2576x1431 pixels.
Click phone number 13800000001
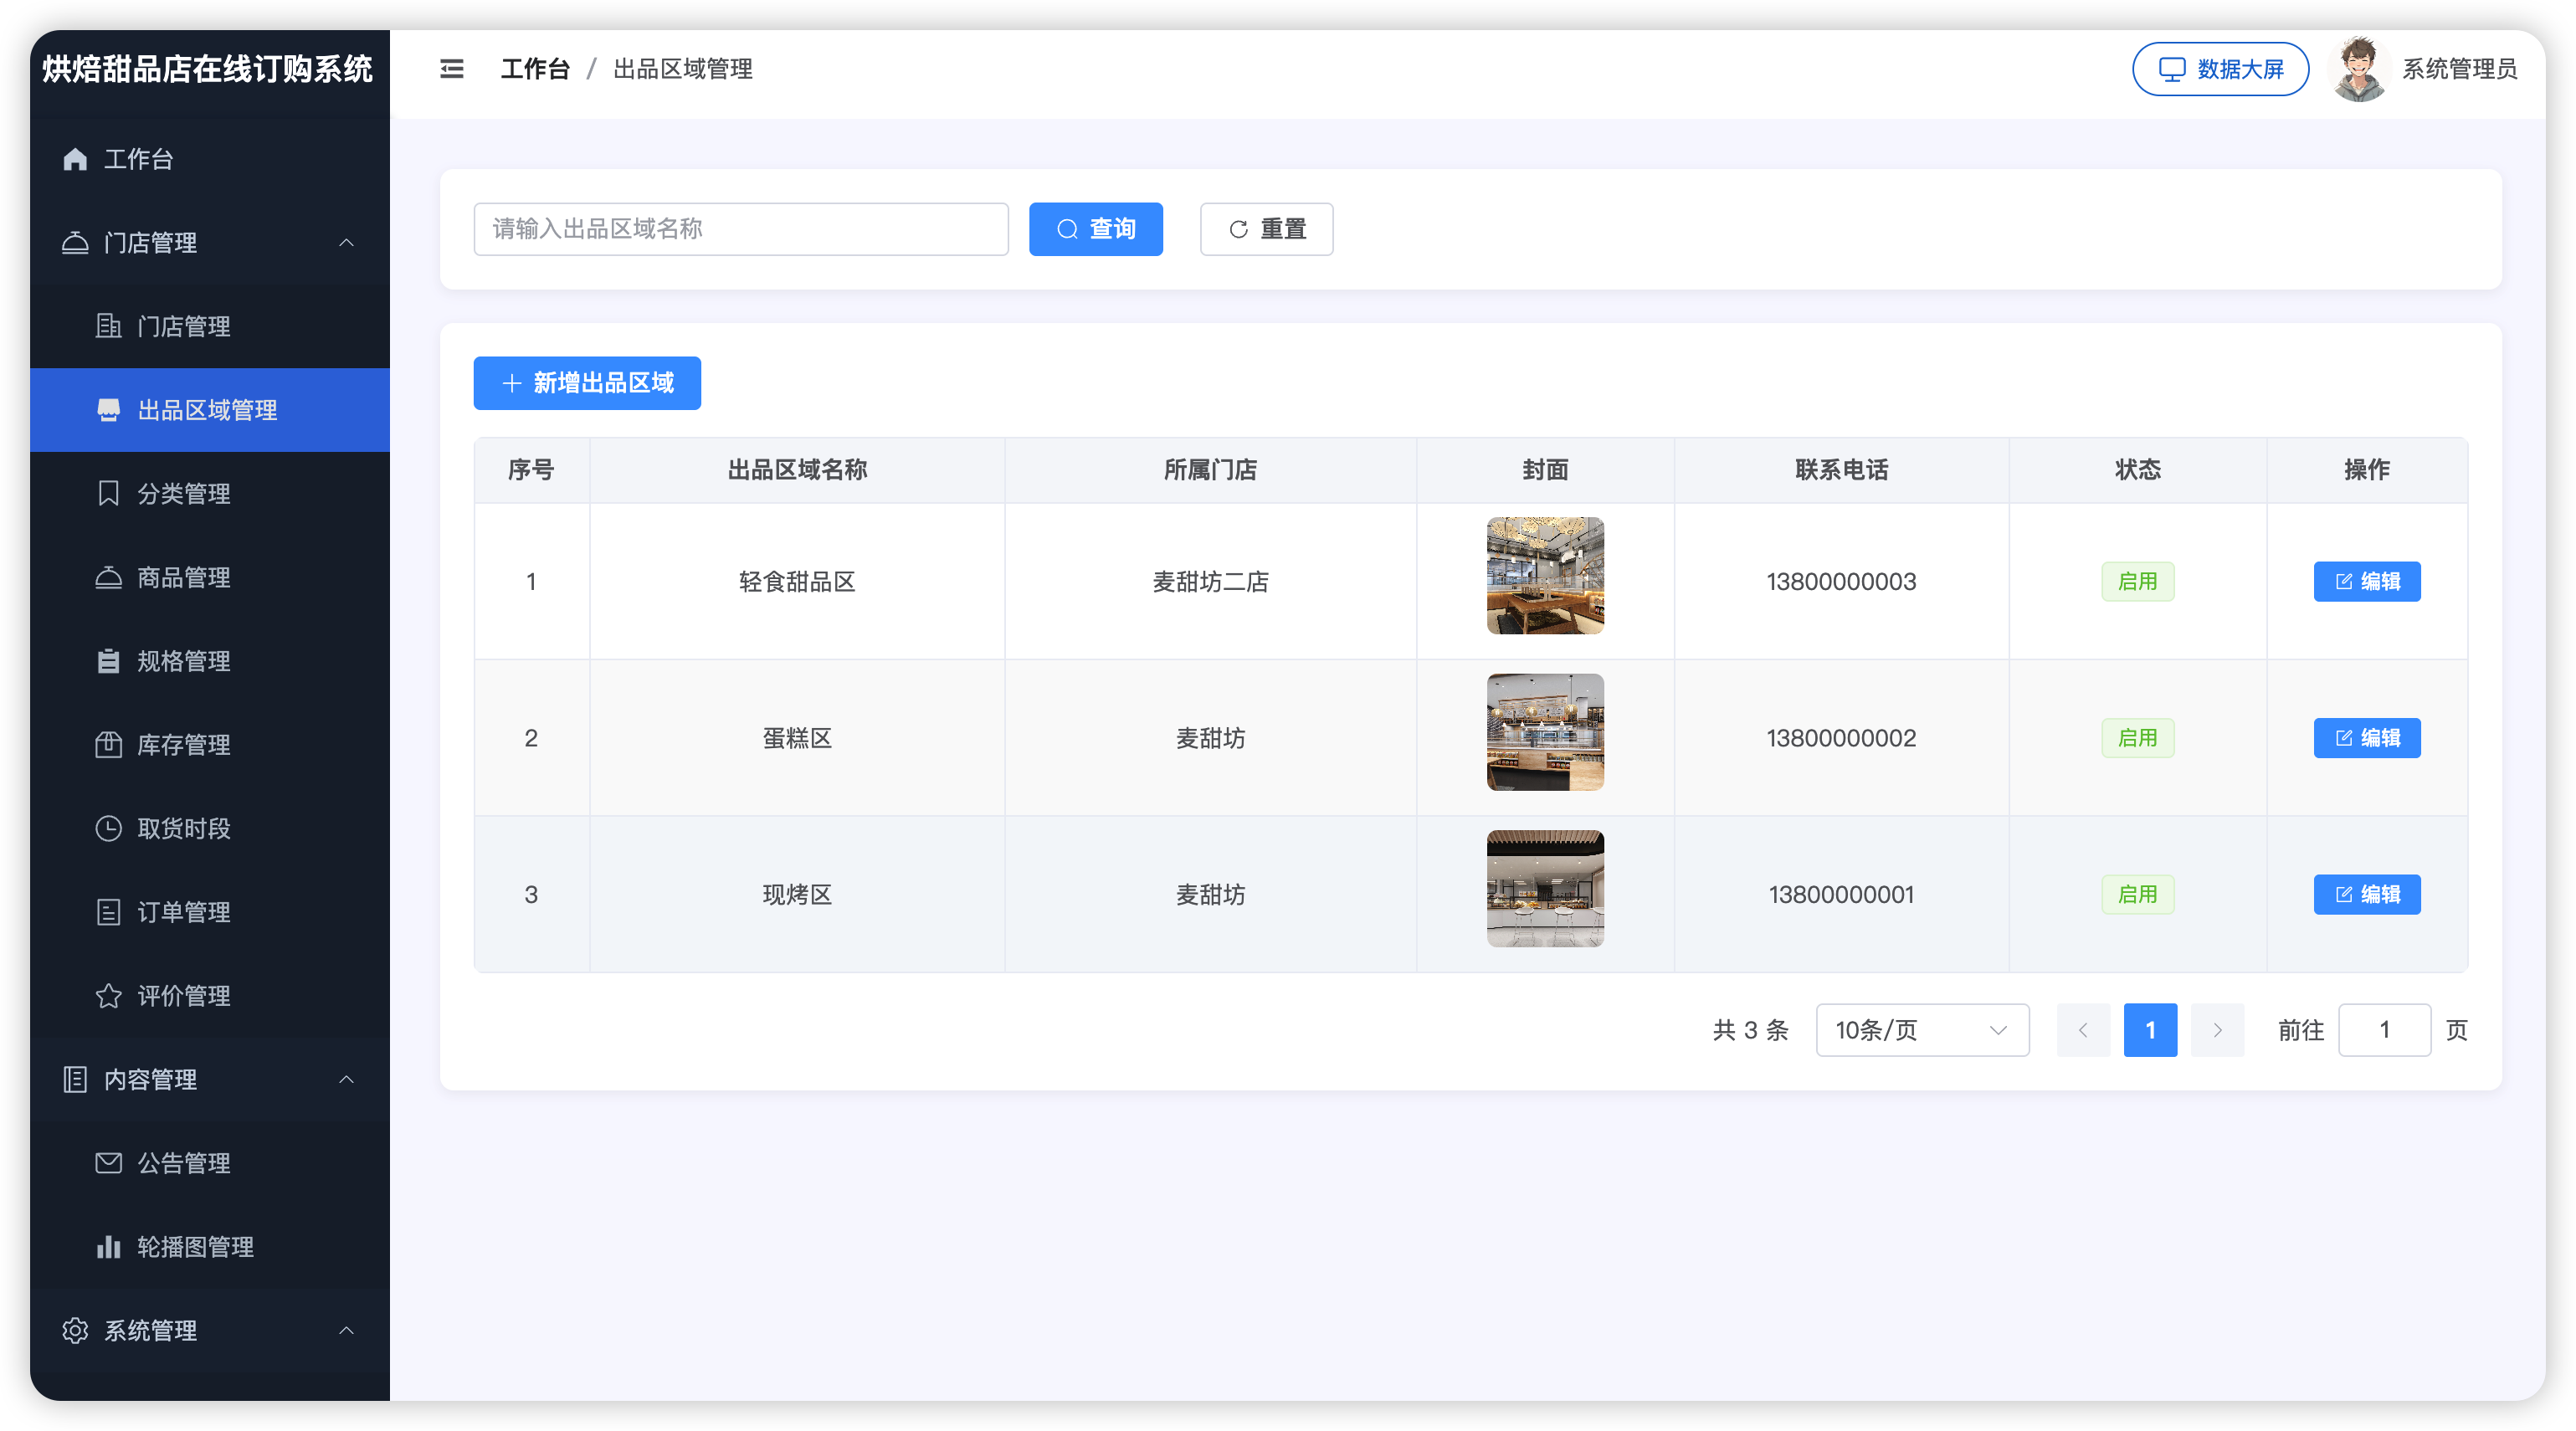[x=1841, y=894]
